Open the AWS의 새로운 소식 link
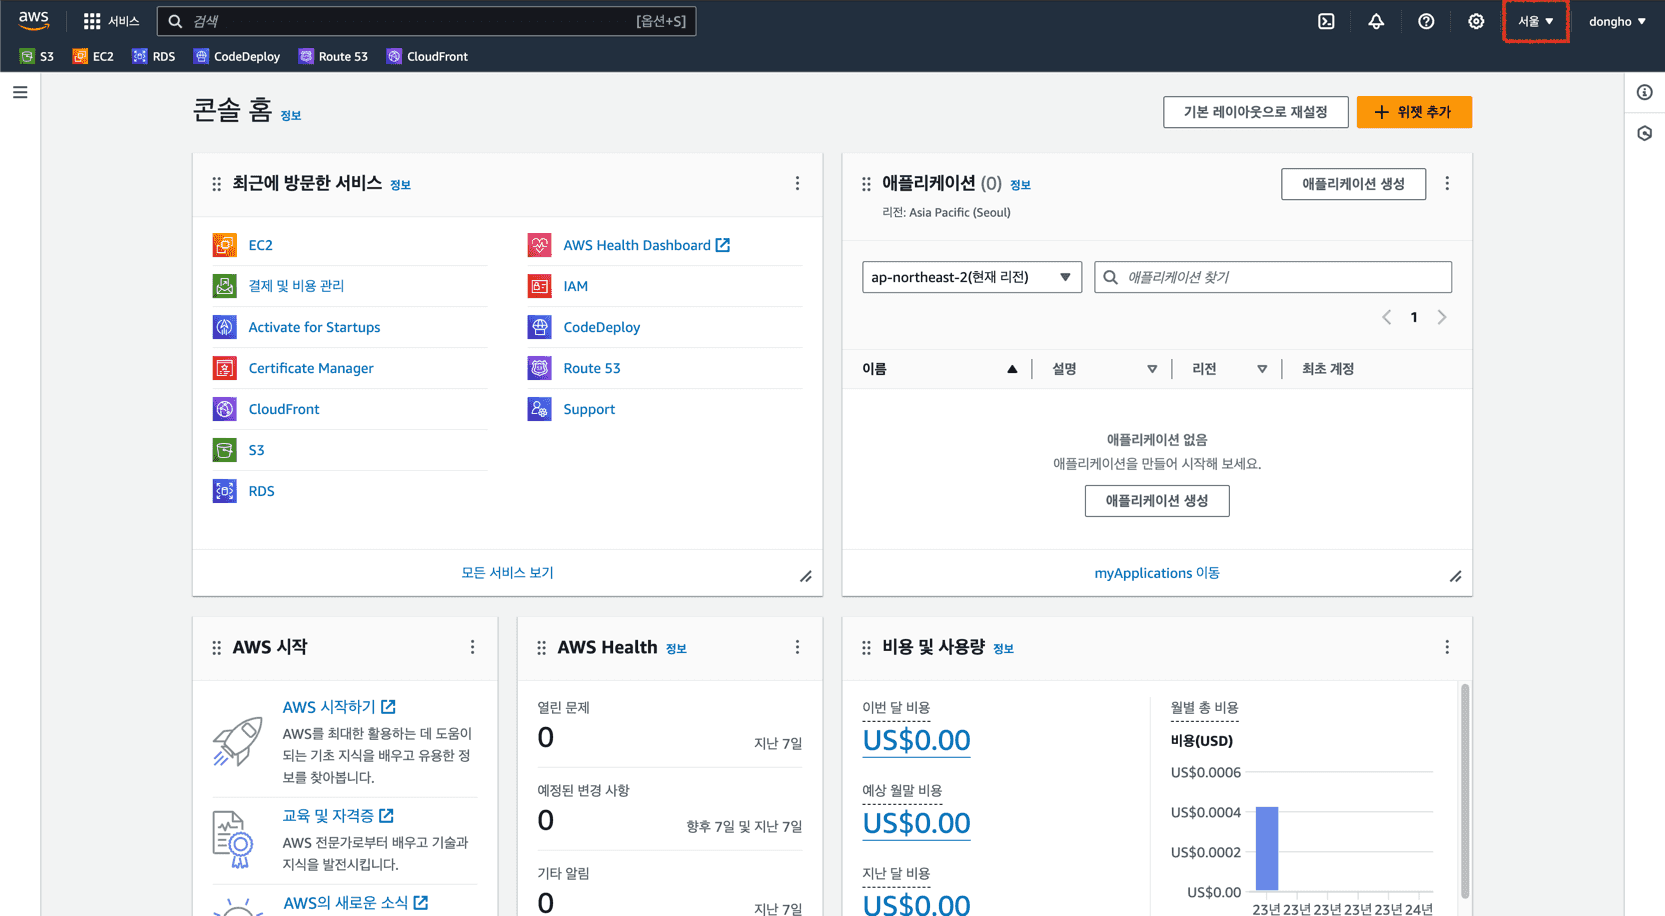 [x=356, y=903]
